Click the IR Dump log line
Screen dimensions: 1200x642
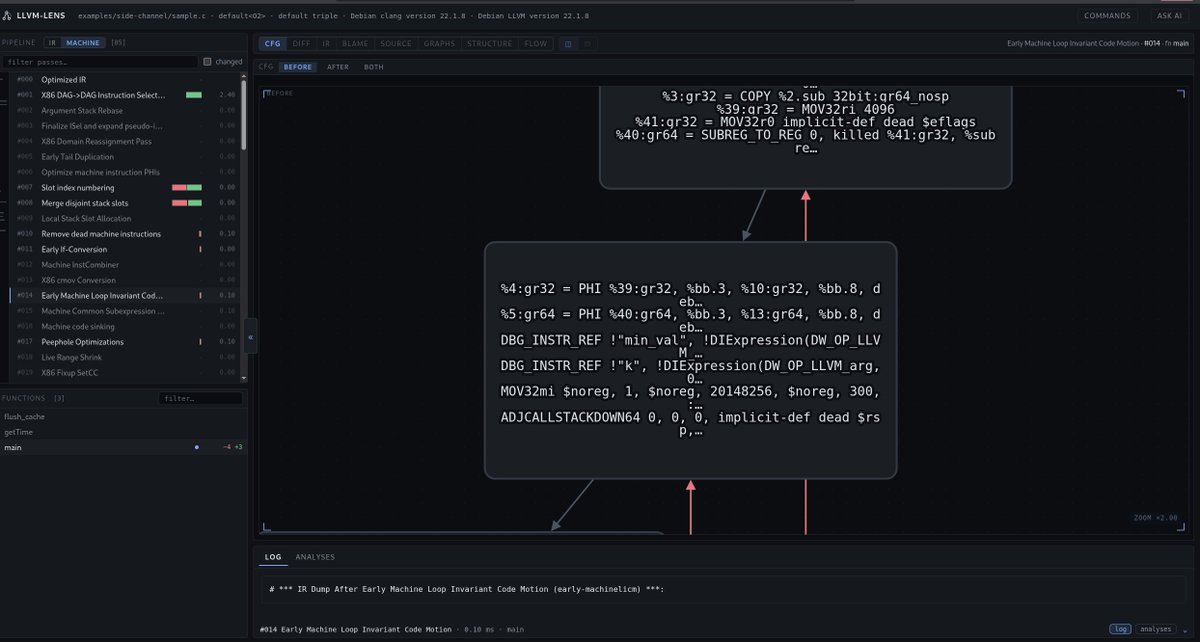(467, 590)
